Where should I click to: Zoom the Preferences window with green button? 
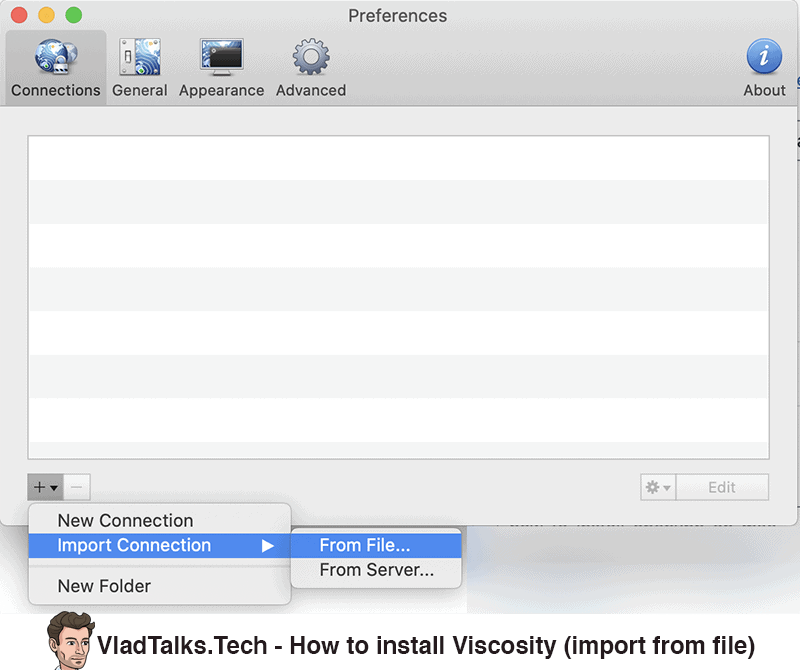74,15
